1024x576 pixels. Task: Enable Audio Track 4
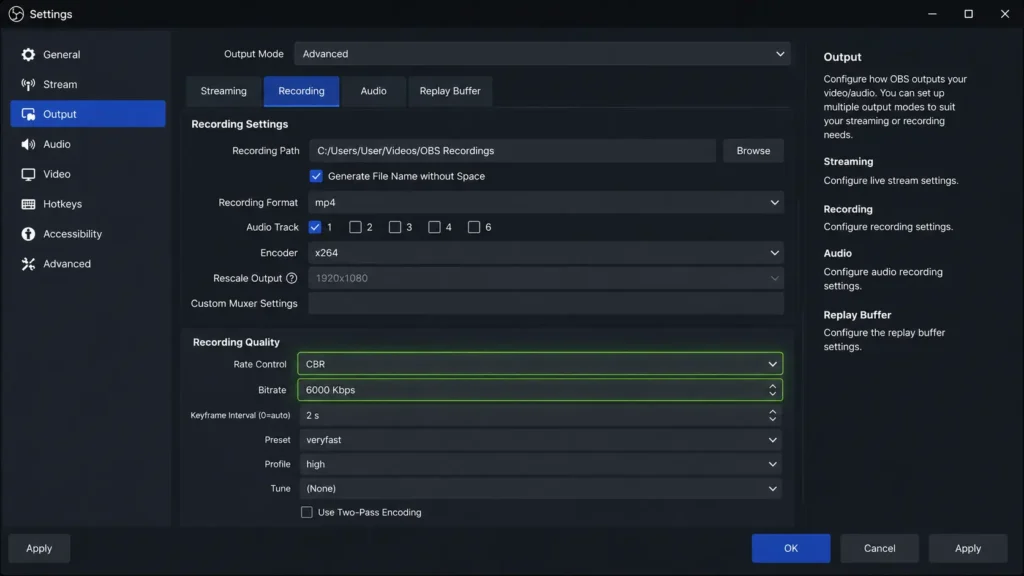[434, 227]
